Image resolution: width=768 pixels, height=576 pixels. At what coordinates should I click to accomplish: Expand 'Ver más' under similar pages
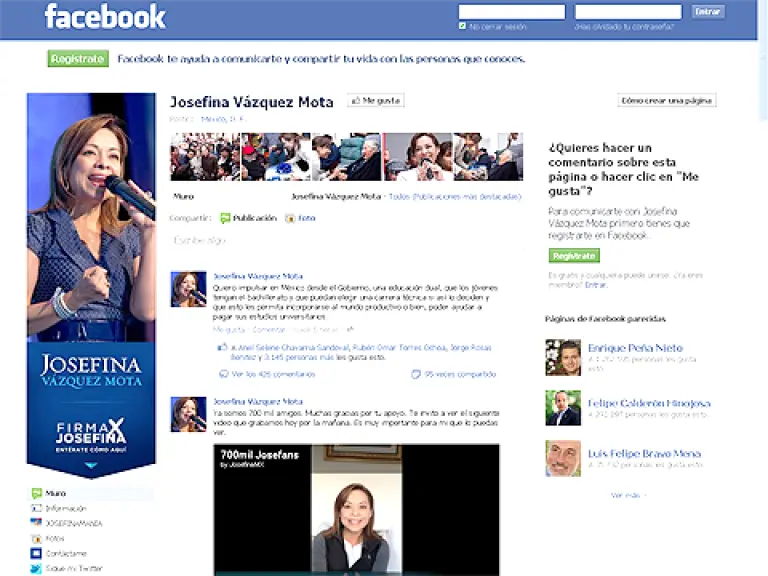coord(626,495)
